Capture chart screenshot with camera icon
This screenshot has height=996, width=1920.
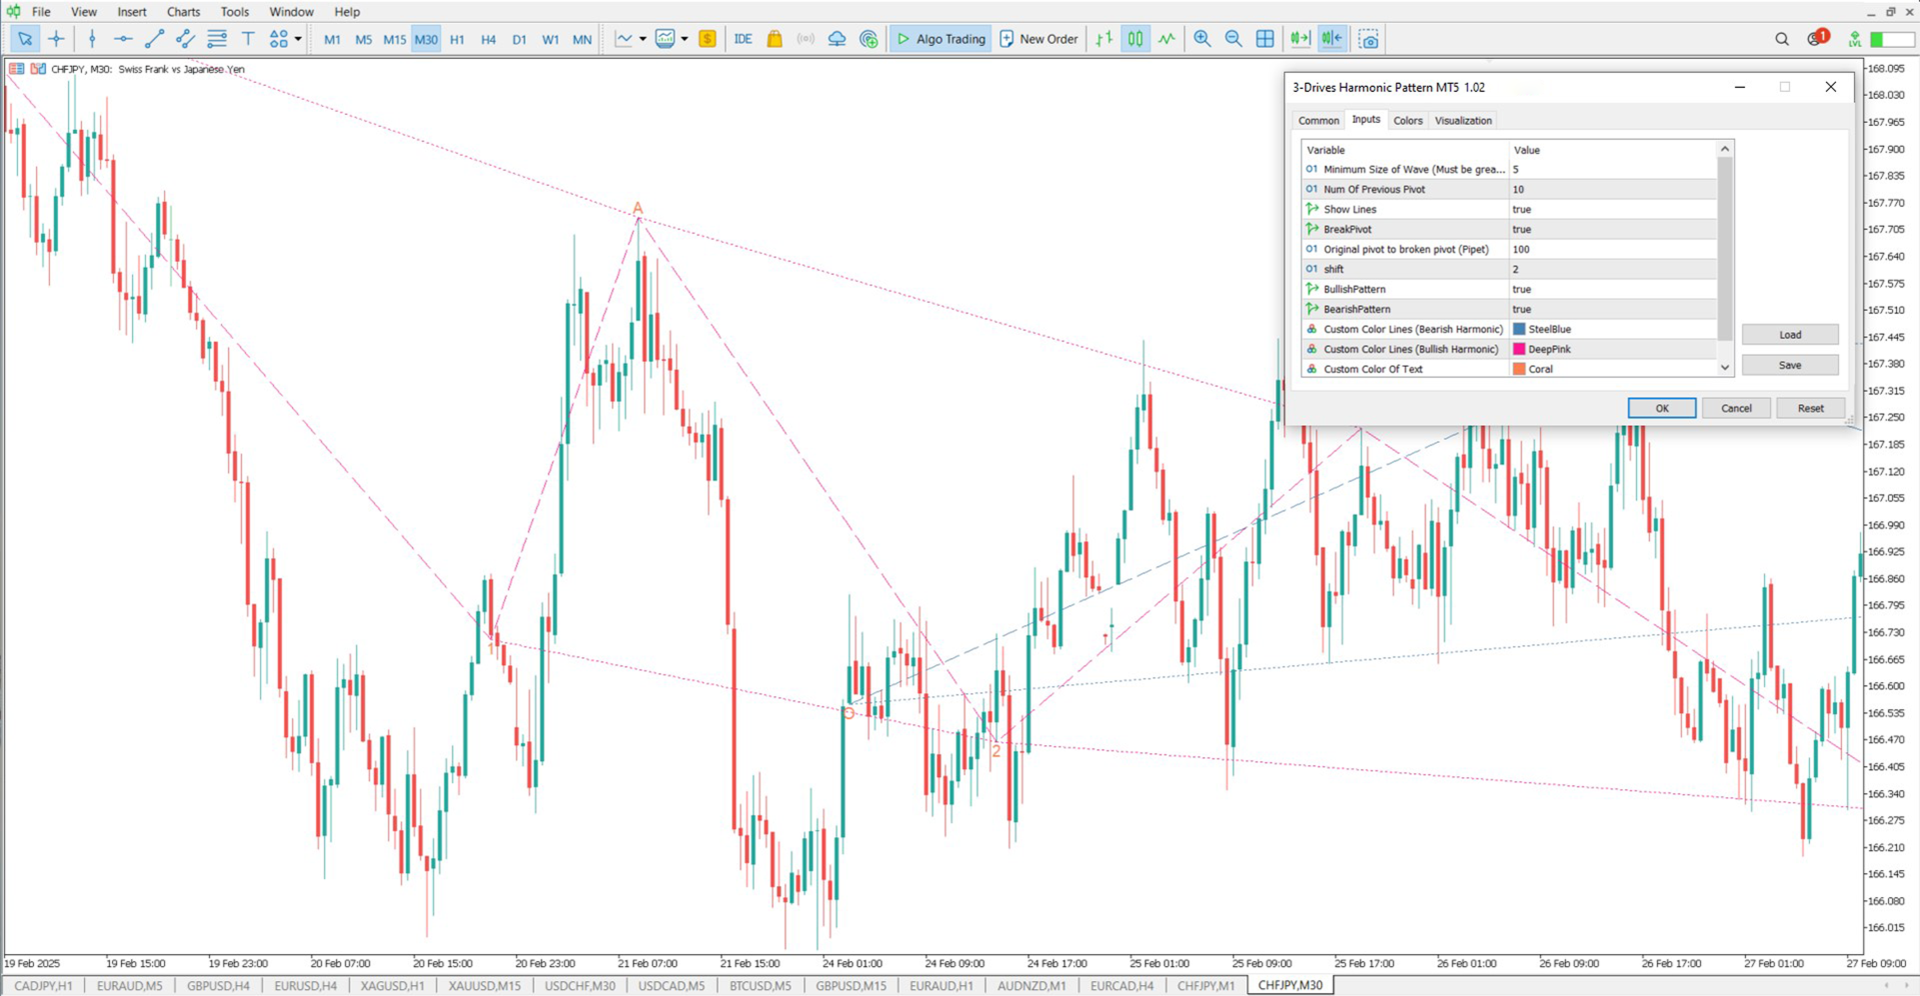(x=1368, y=39)
